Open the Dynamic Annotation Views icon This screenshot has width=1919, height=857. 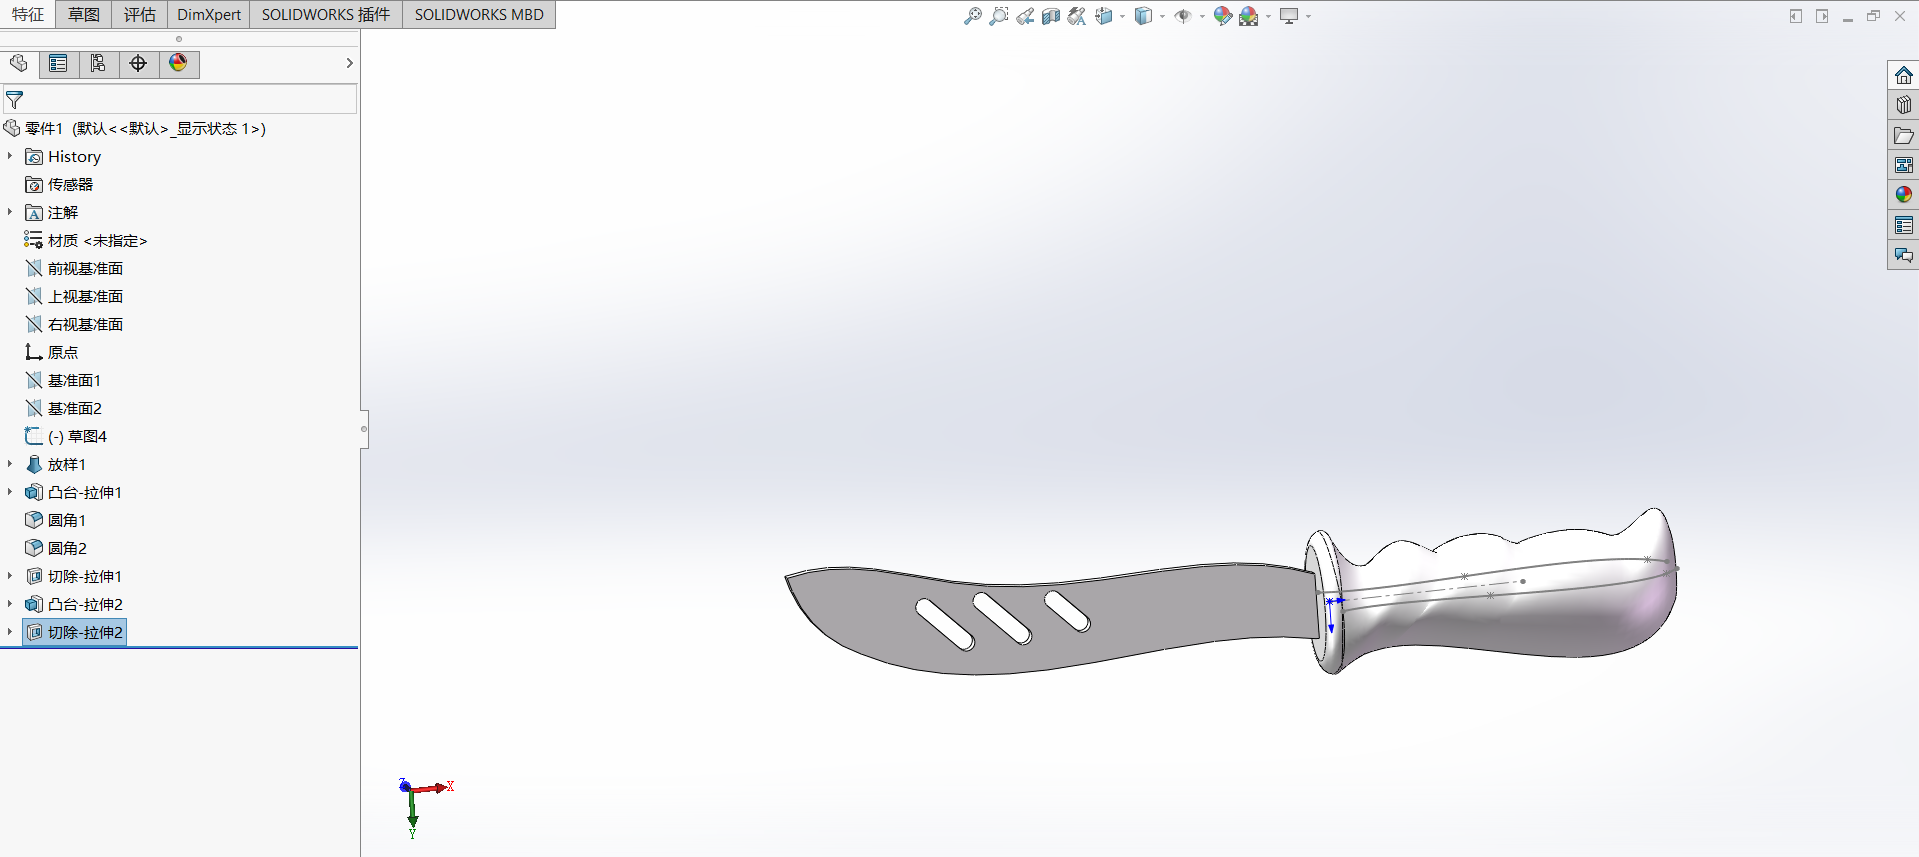pyautogui.click(x=1077, y=16)
